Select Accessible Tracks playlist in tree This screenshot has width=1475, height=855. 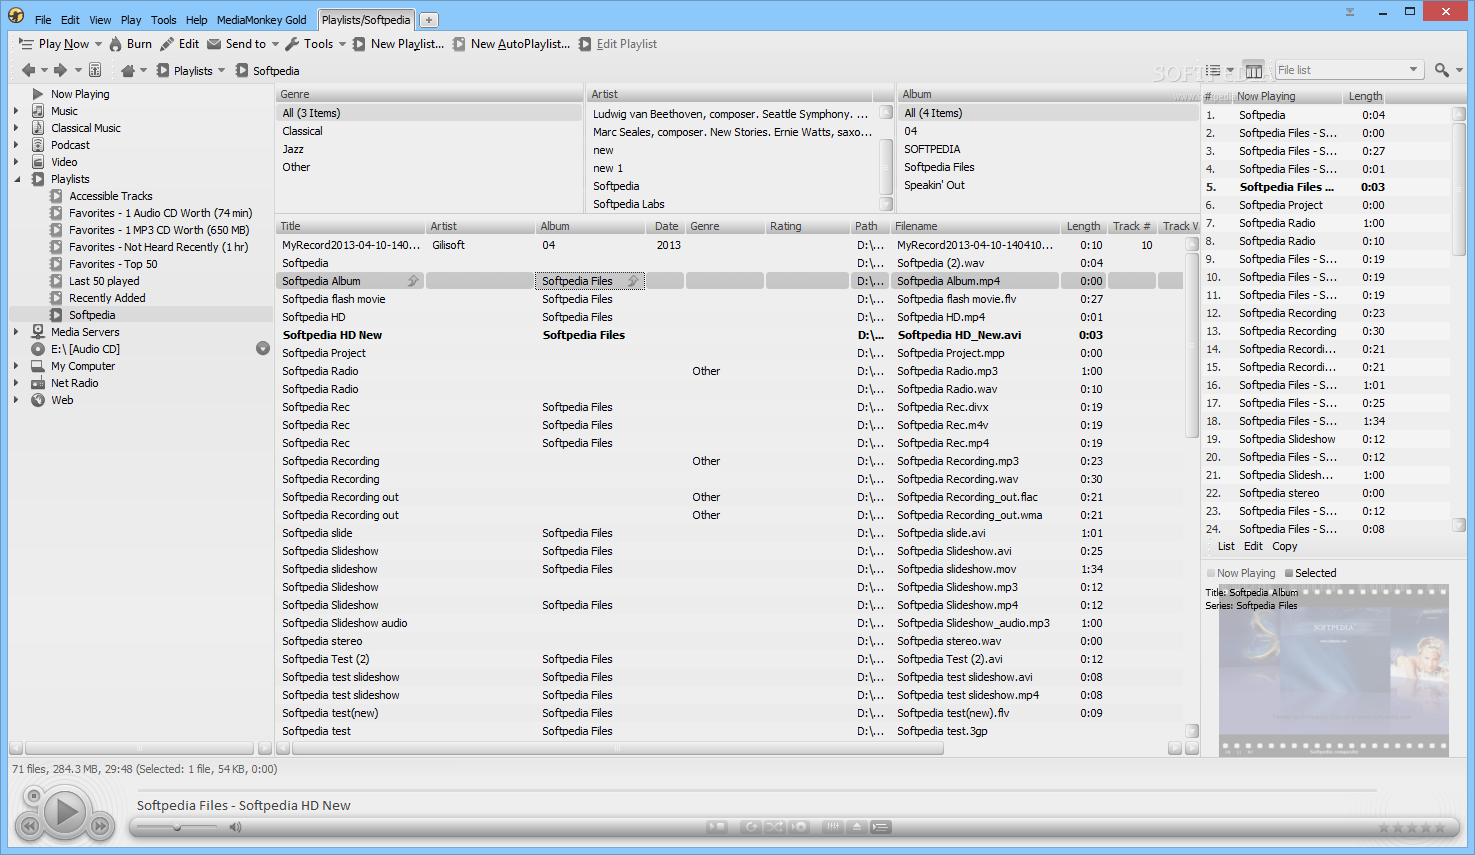pos(111,196)
